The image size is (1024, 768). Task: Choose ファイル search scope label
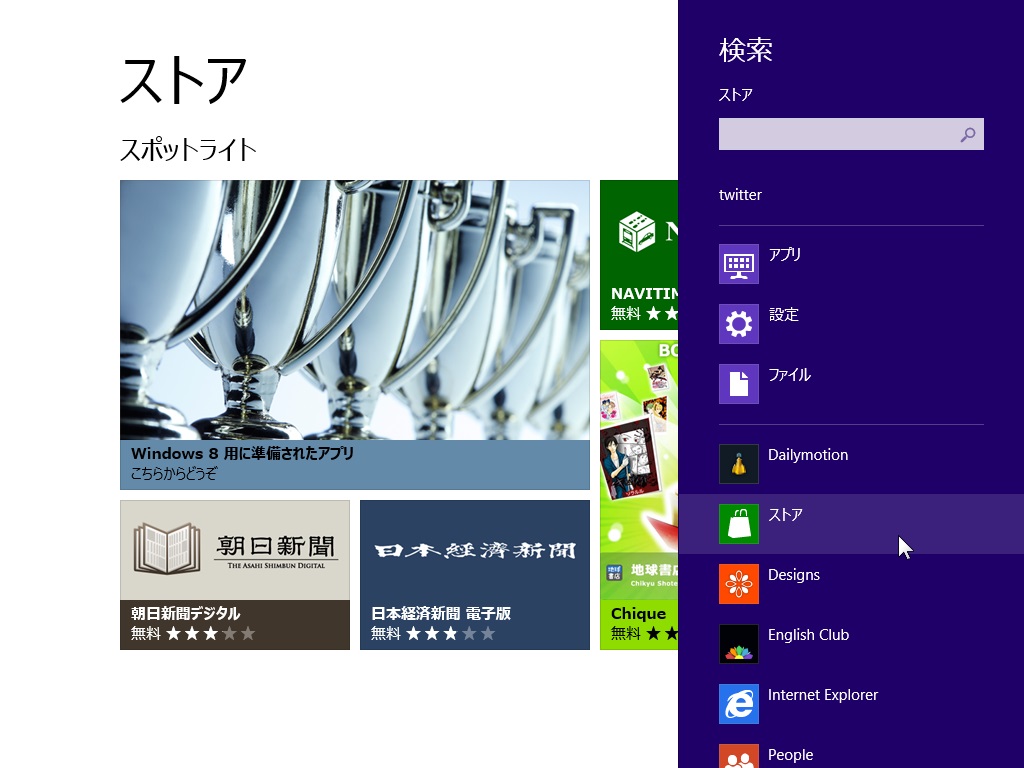[789, 375]
